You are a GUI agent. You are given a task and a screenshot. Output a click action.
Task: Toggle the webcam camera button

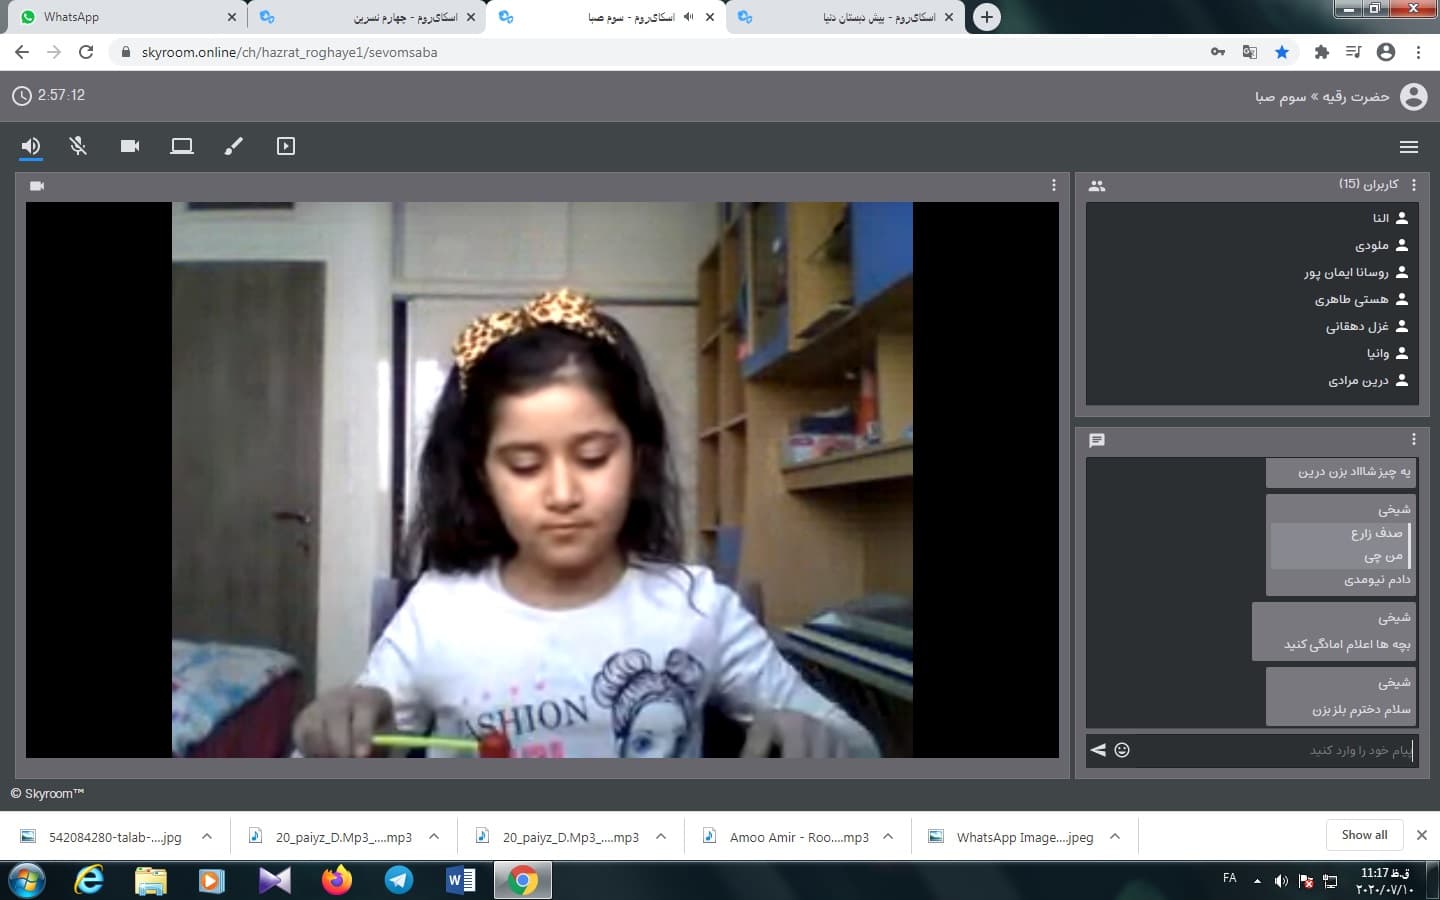tap(130, 146)
